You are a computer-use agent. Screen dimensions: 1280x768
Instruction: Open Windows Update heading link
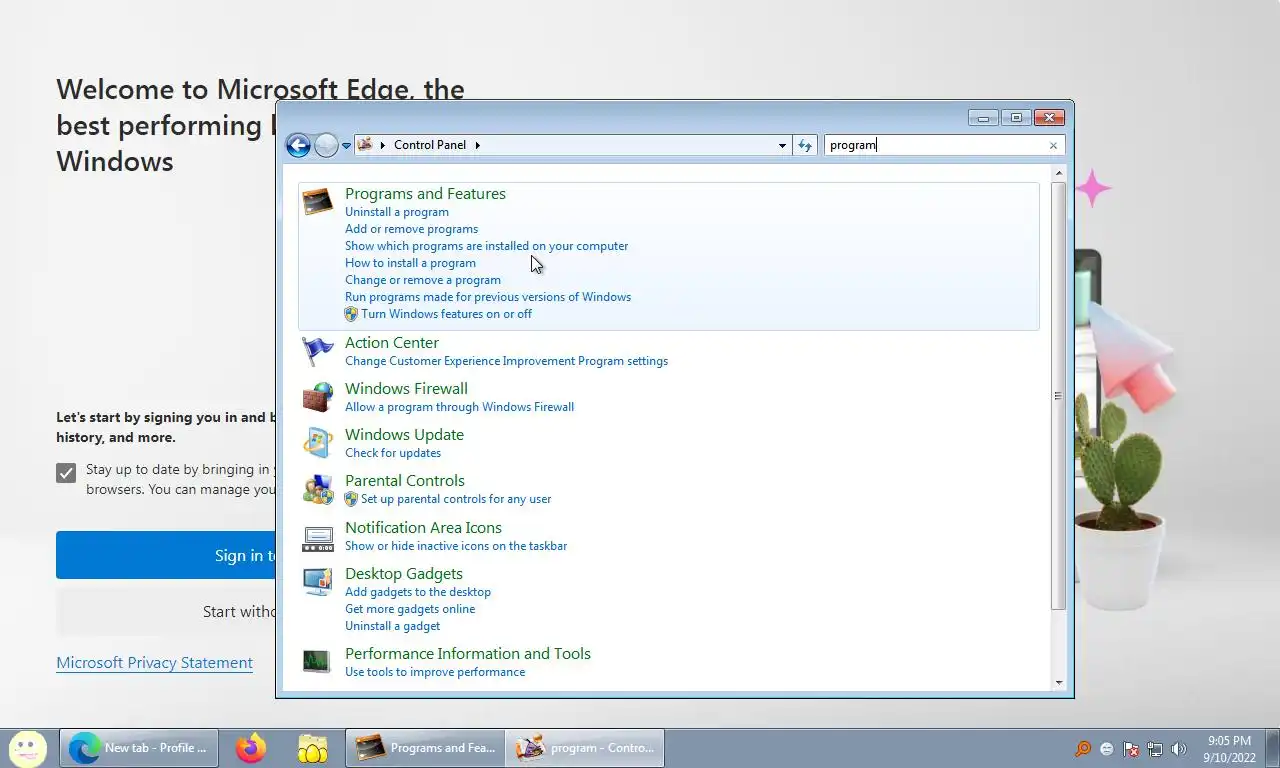(404, 435)
